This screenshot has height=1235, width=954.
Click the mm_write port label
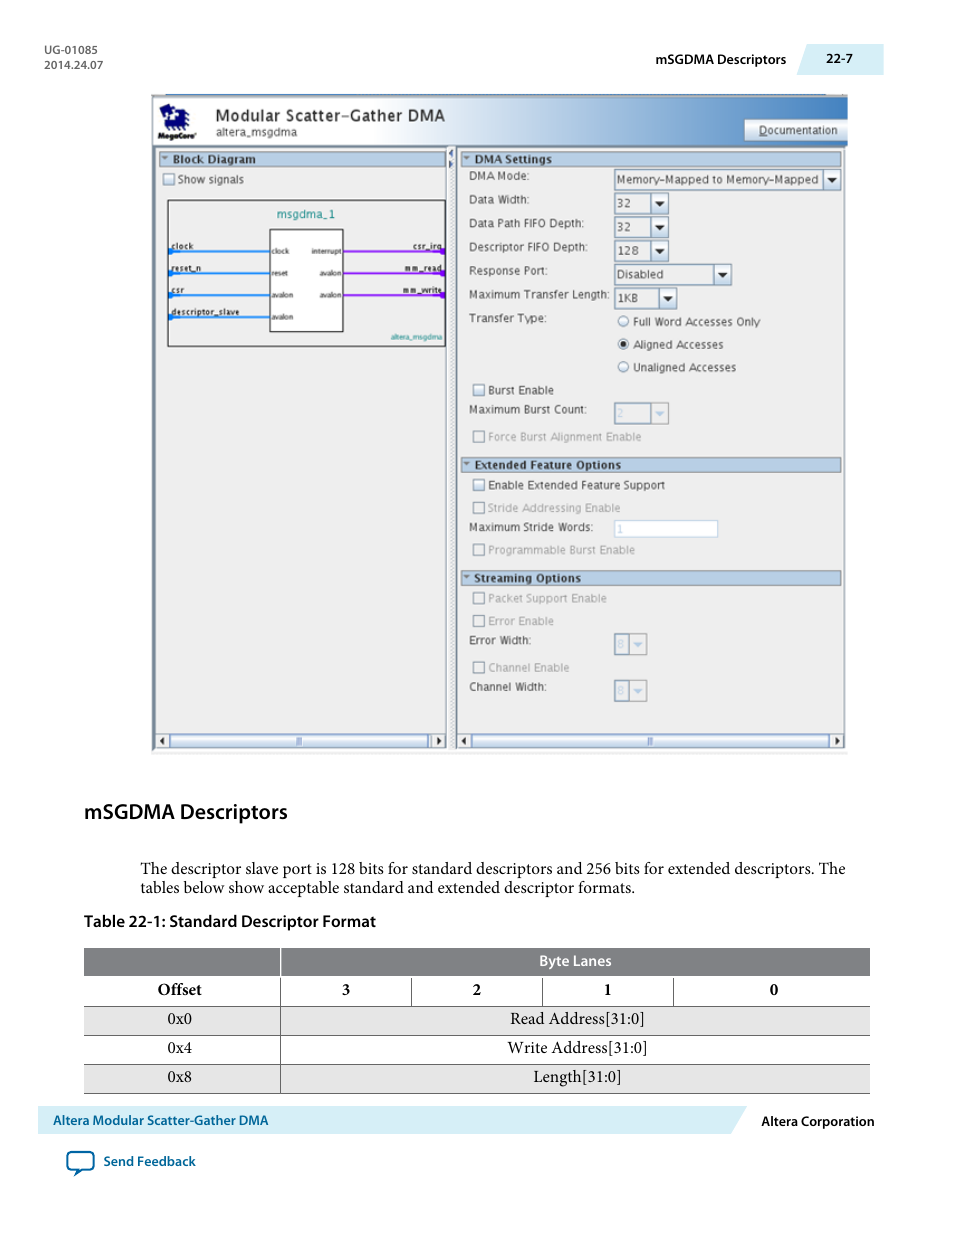pyautogui.click(x=422, y=290)
